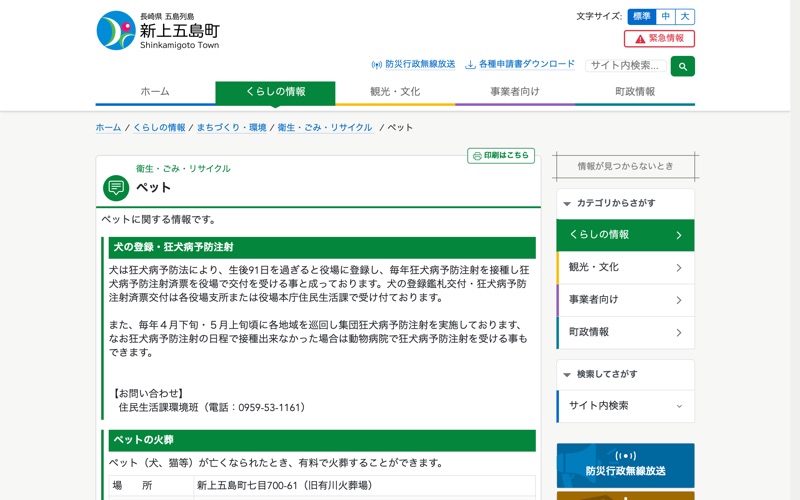Open 緊急情報 emergency information button
The image size is (800, 500).
[659, 39]
